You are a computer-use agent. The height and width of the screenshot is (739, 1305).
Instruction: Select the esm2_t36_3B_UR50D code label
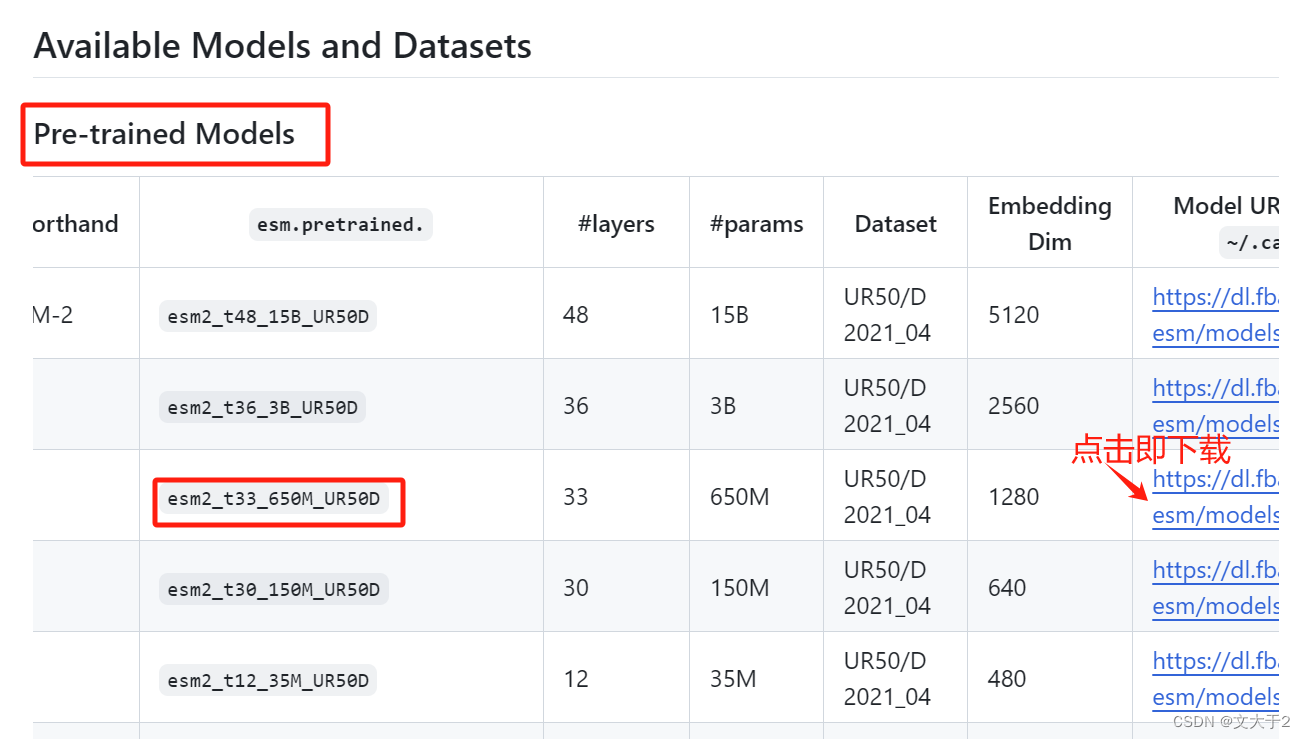point(263,407)
